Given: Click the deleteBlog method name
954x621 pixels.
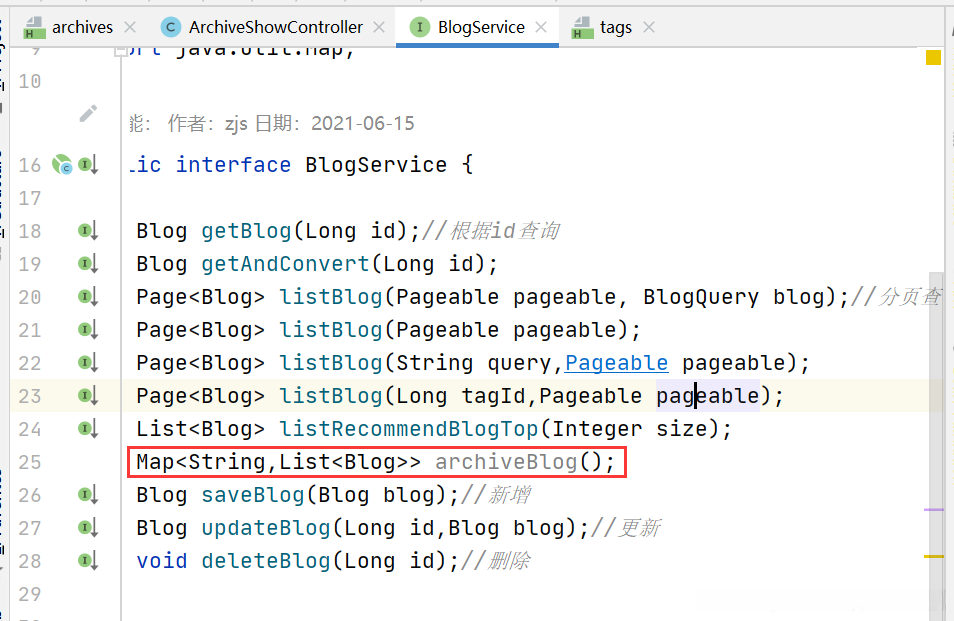Looking at the screenshot, I should [x=266, y=561].
